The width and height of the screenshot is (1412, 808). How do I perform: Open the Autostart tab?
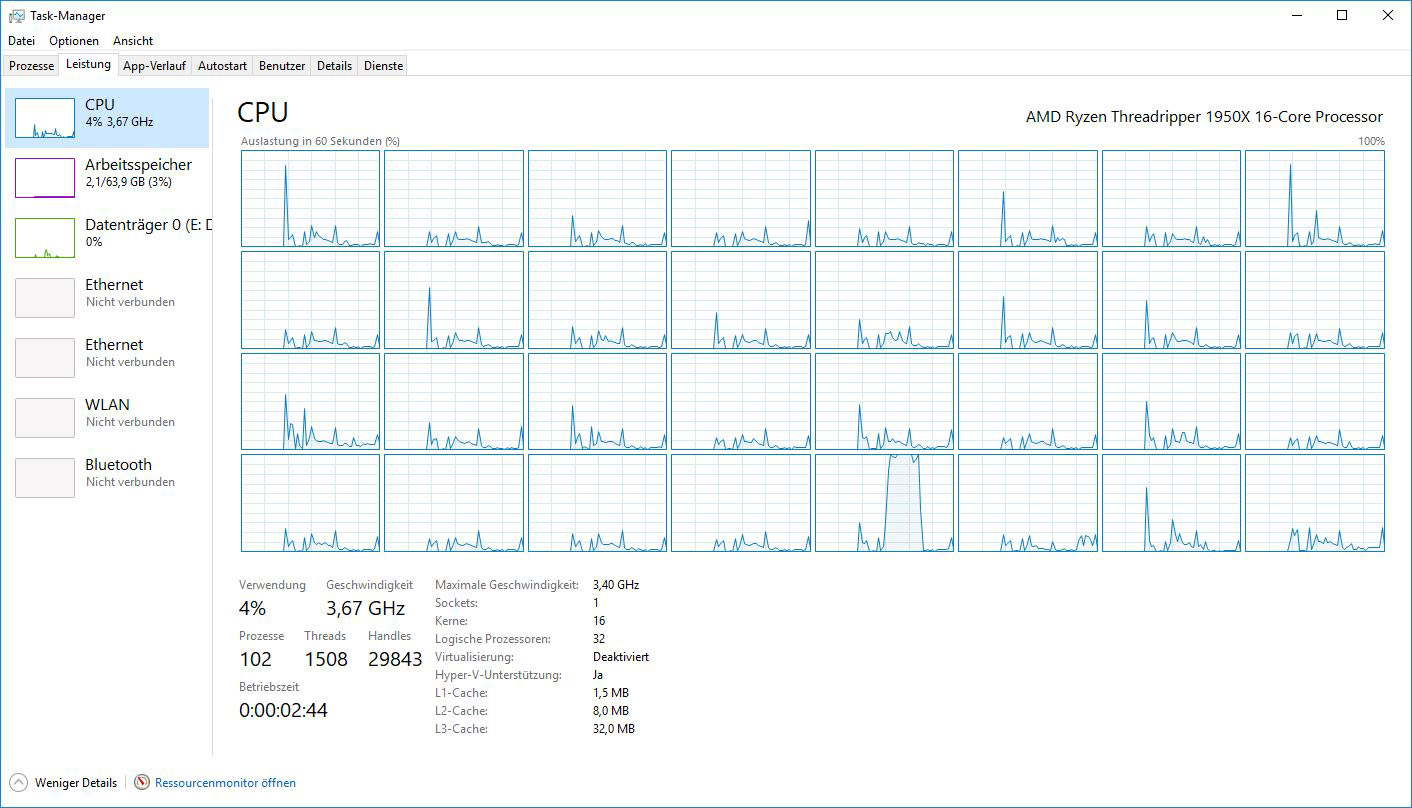coord(222,66)
